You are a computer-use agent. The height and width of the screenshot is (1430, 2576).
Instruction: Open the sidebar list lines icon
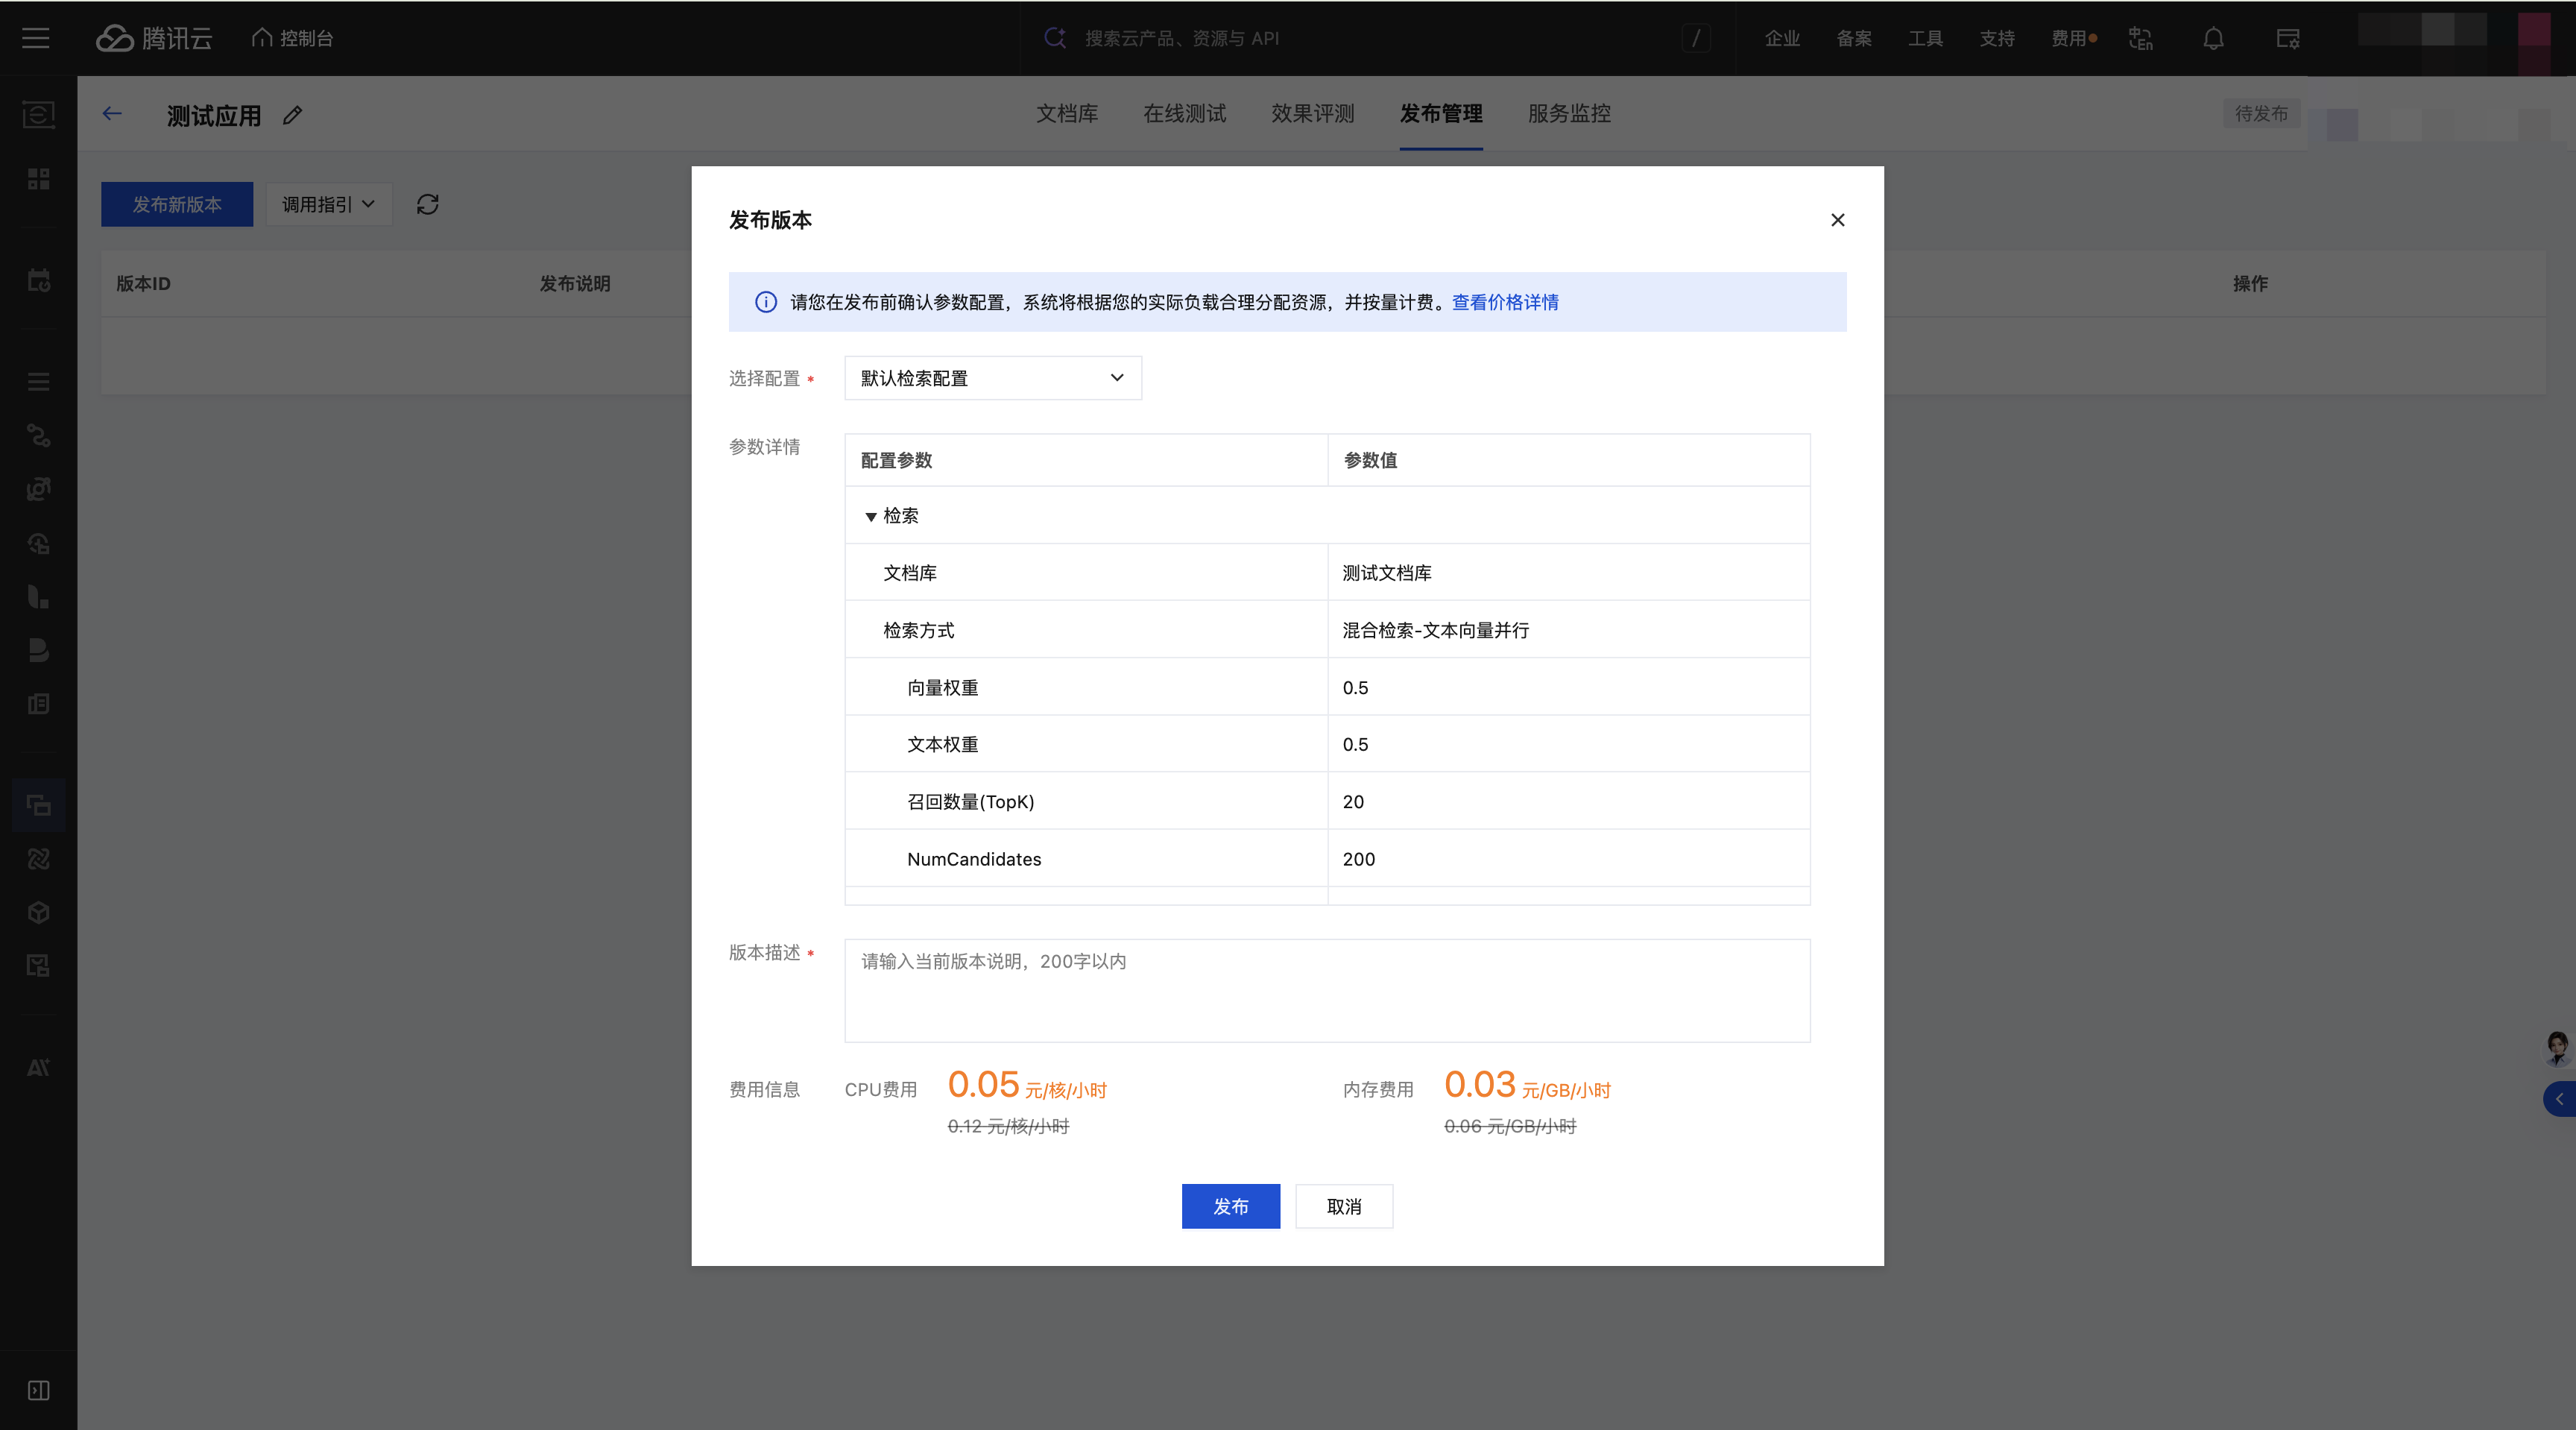pos(38,382)
